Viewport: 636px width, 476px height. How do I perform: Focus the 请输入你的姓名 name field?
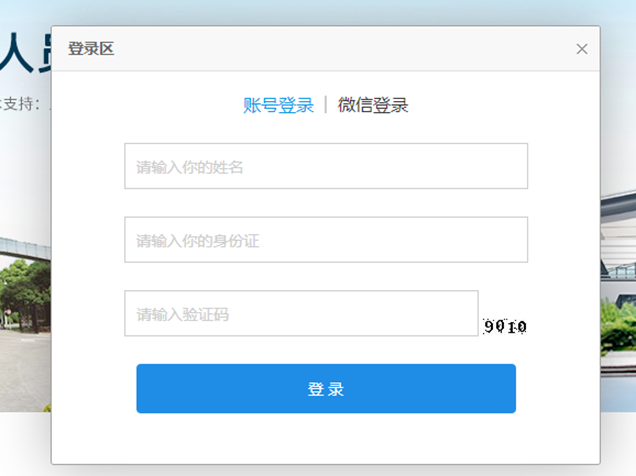pos(326,166)
